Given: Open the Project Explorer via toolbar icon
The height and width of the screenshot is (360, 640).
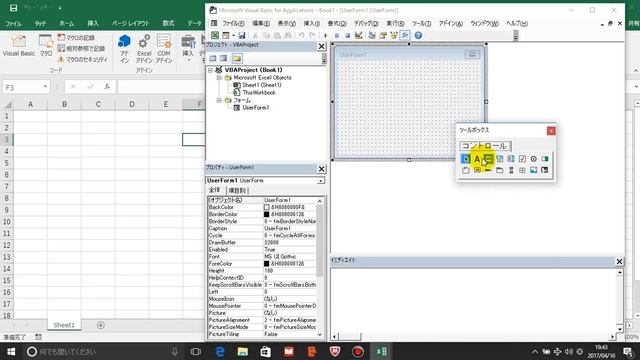Looking at the screenshot, I should coord(372,36).
